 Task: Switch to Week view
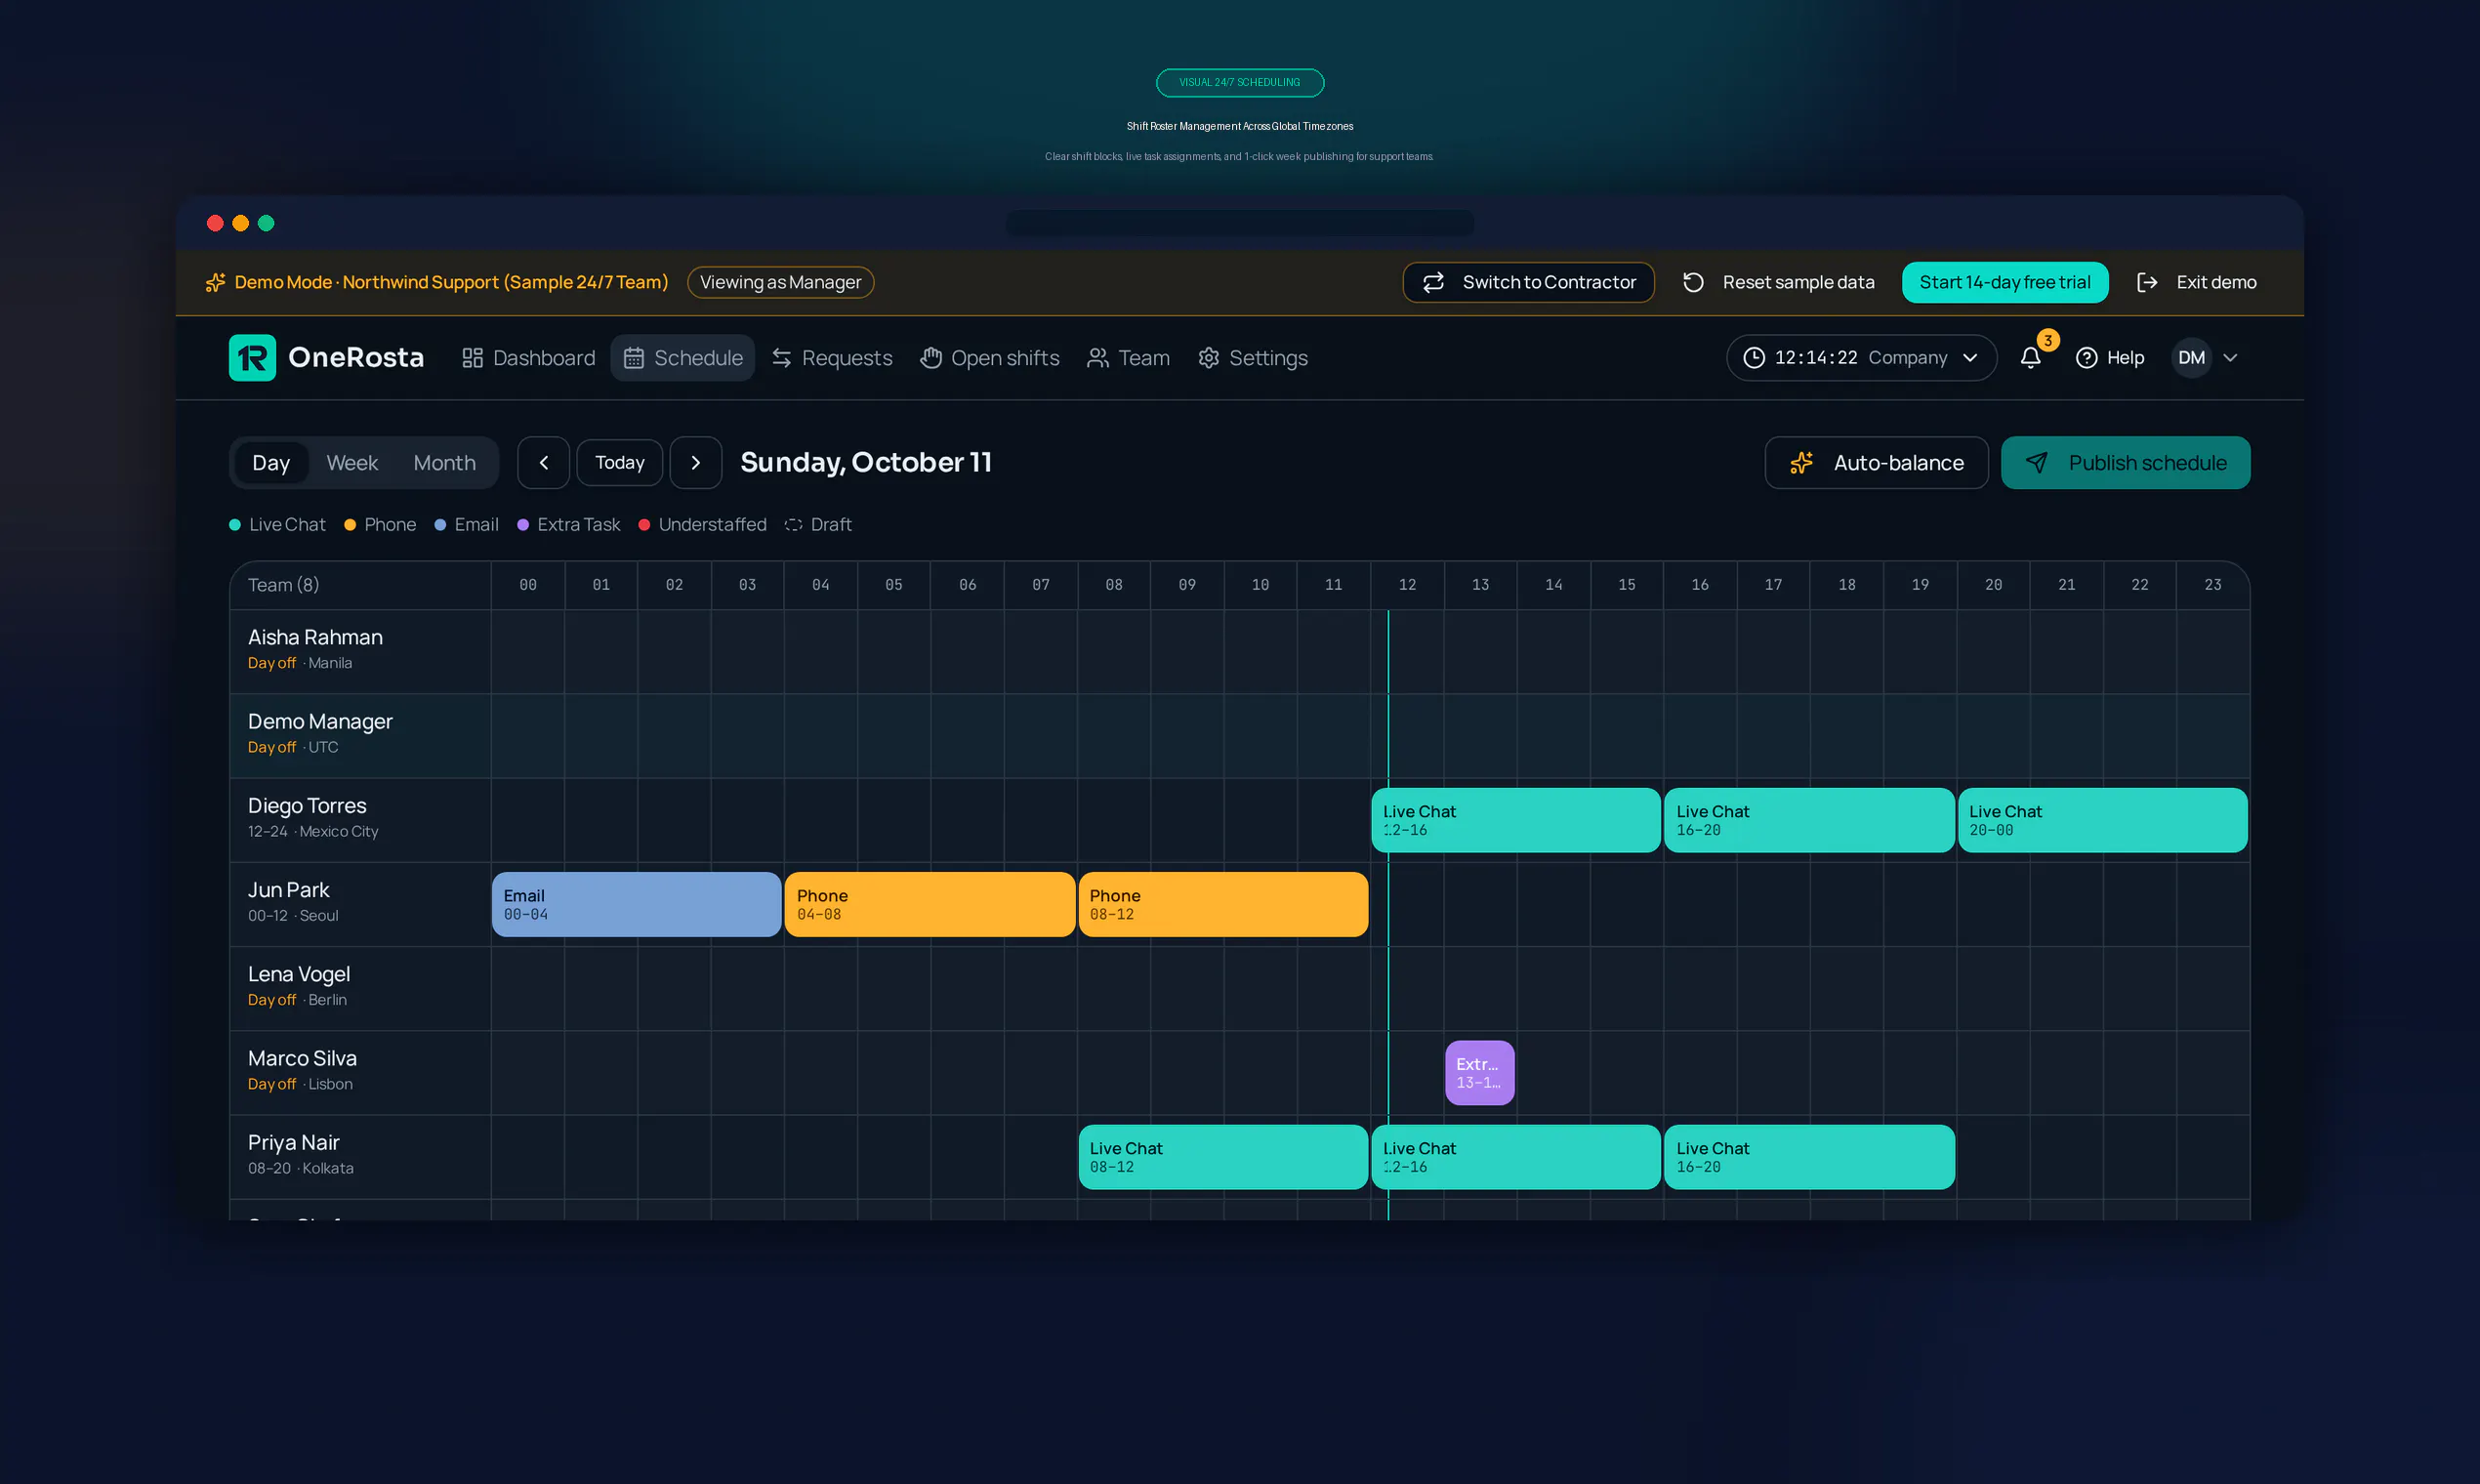(x=352, y=462)
